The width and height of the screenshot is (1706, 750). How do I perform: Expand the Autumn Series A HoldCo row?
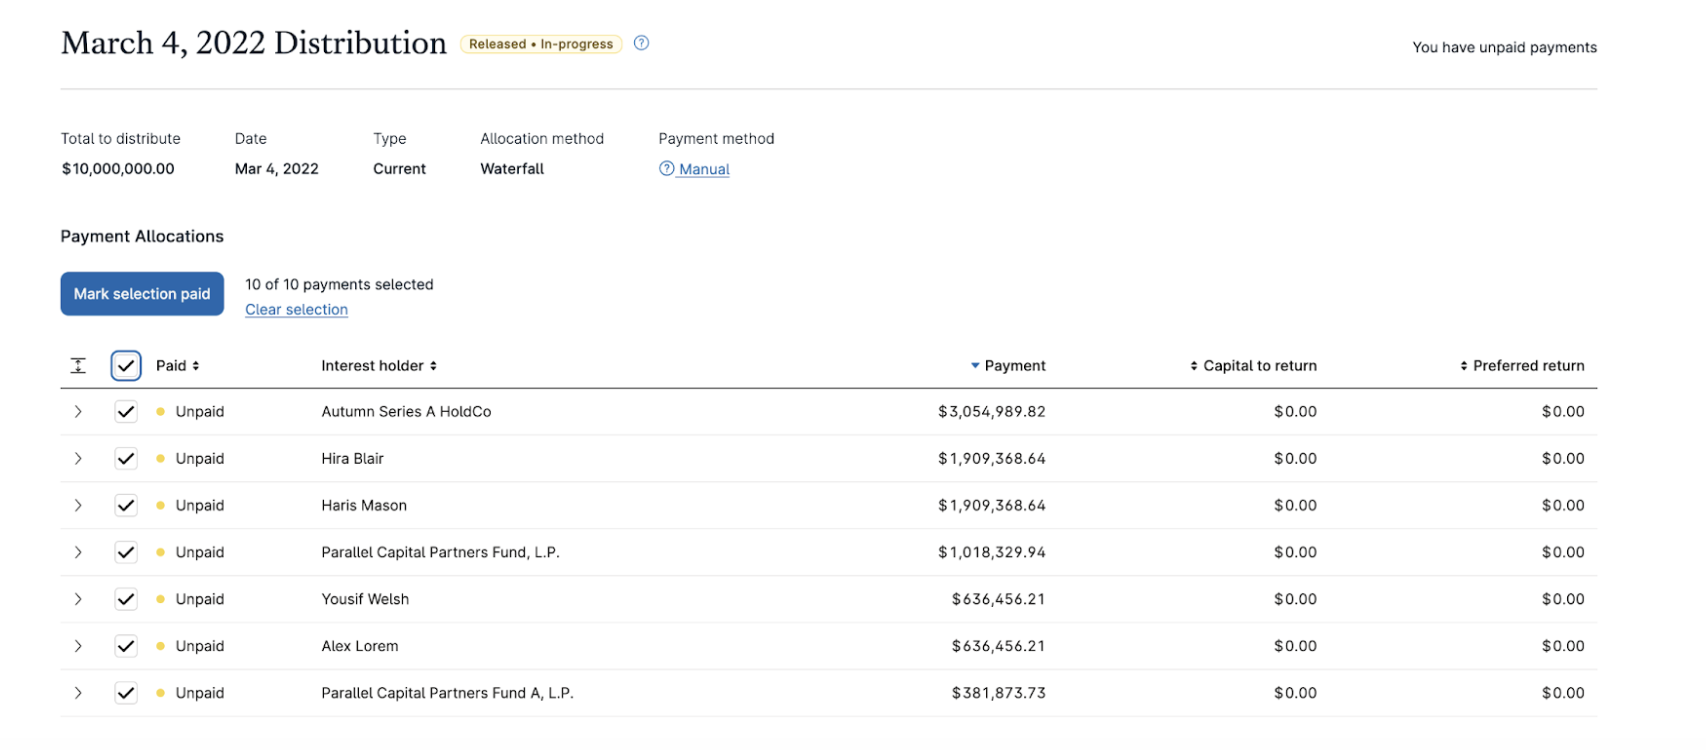tap(78, 412)
